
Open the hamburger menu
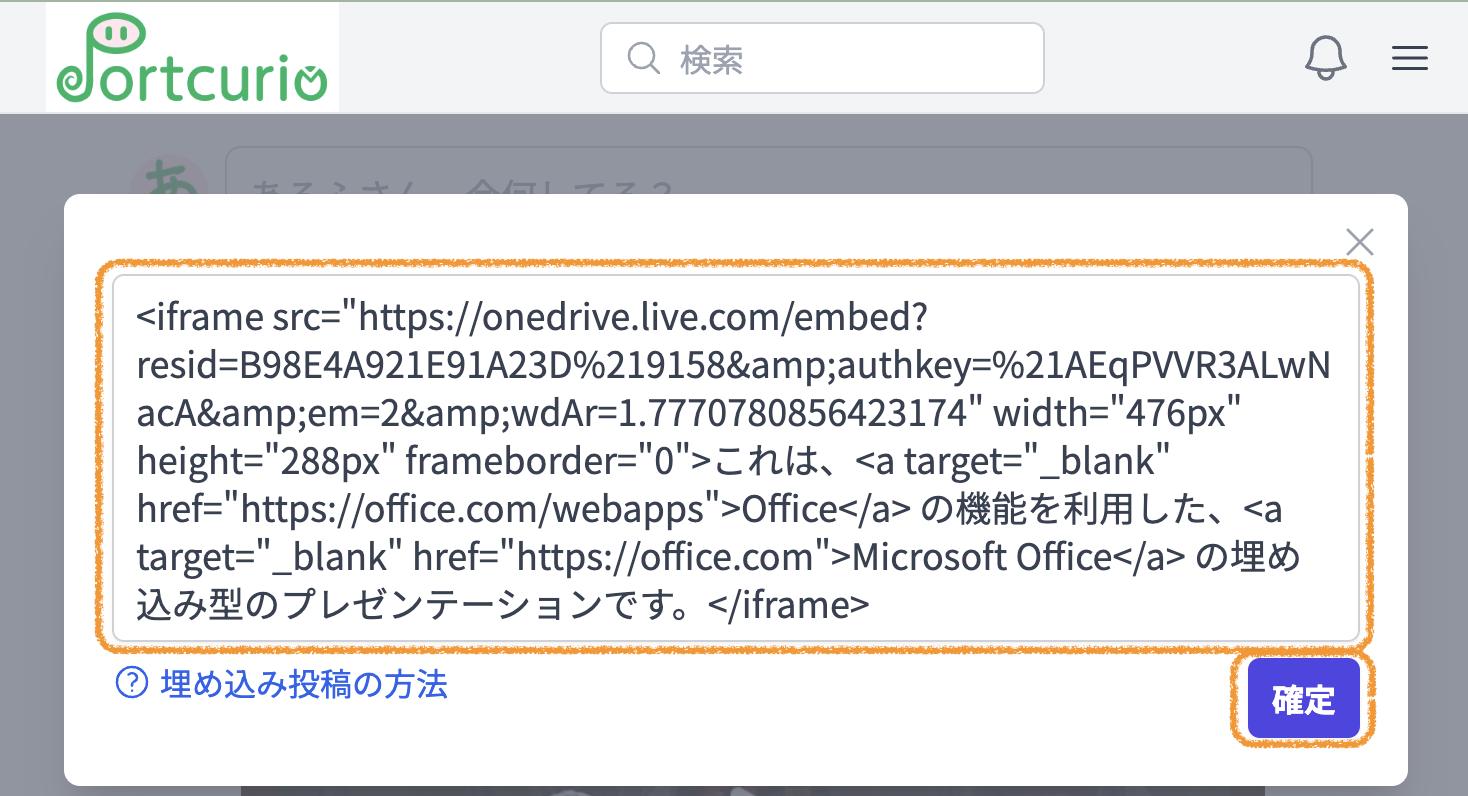(x=1409, y=59)
